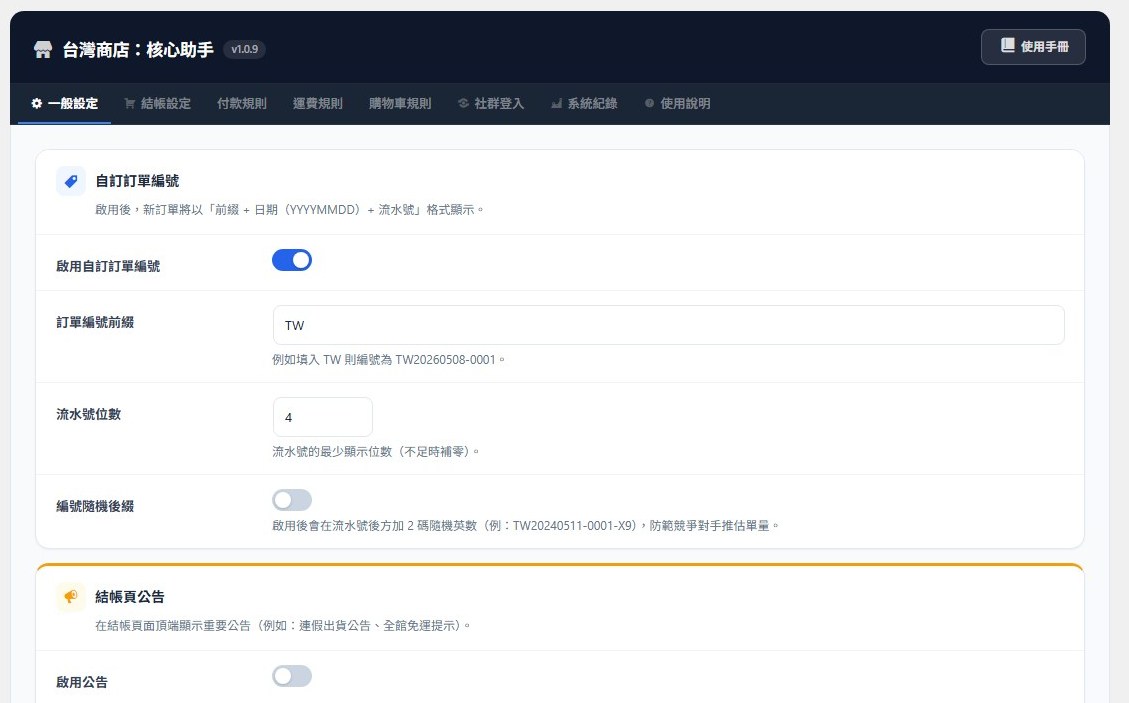Disable the 啟用自訂訂單編號 toggle
The height and width of the screenshot is (703, 1129).
click(292, 260)
